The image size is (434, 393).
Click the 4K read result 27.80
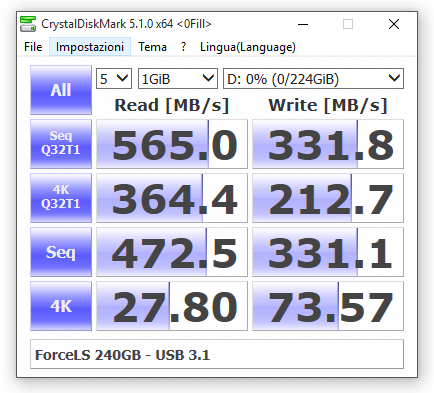[172, 306]
